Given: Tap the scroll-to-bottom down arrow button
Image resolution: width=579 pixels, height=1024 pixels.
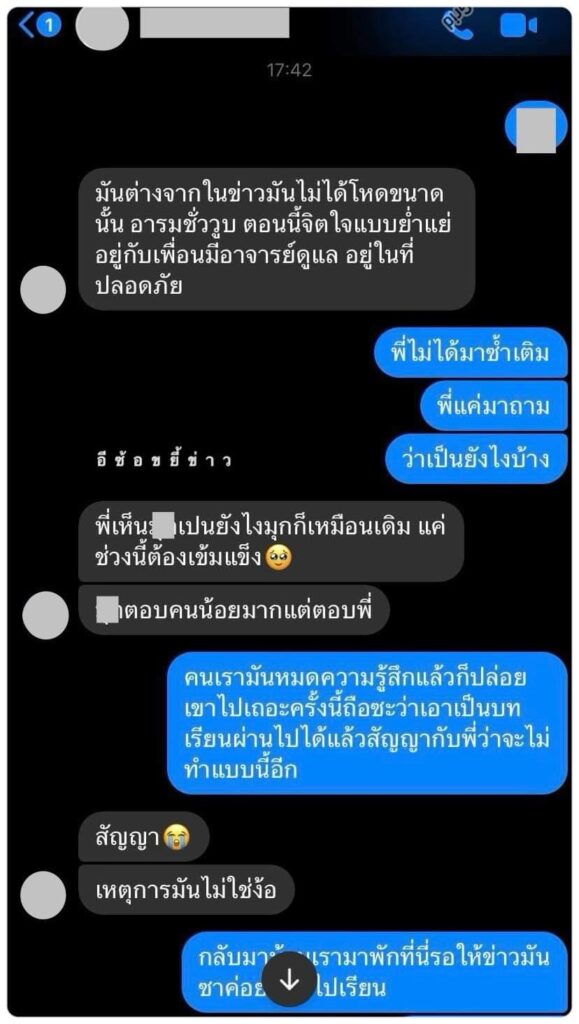Looking at the screenshot, I should click(289, 981).
